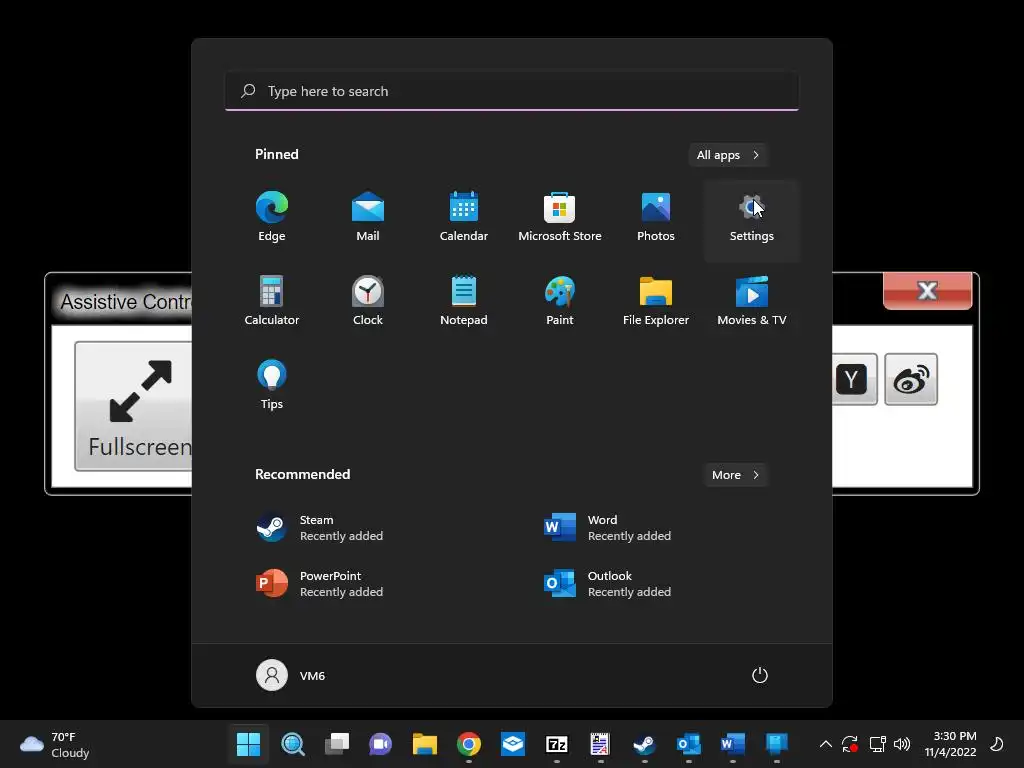This screenshot has width=1024, height=768.
Task: Click Fullscreen button in Assistive Control window
Action: click(134, 406)
